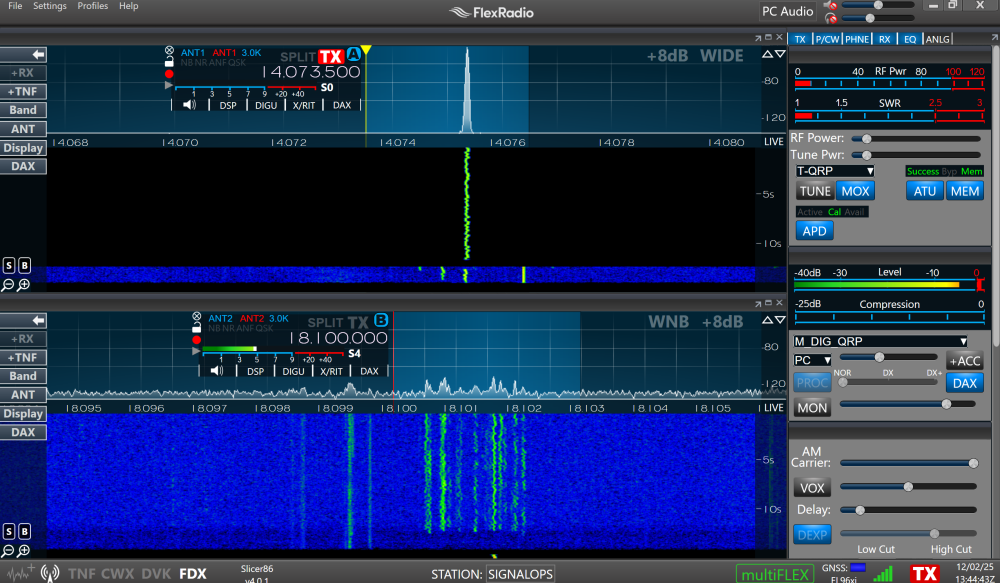Viewport: 1000px width, 583px height.
Task: Collapse lower panadapter side menu arrow
Action: [24, 320]
